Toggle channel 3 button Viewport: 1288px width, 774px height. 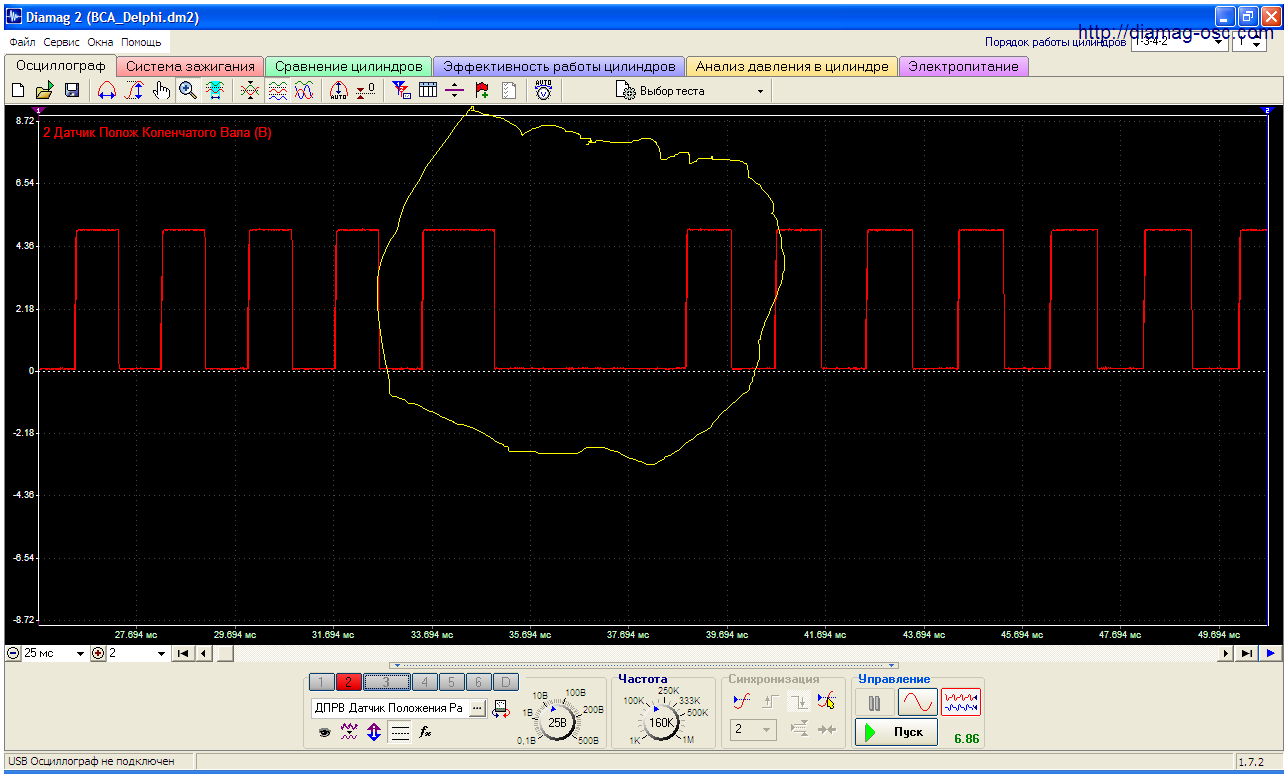[x=385, y=682]
